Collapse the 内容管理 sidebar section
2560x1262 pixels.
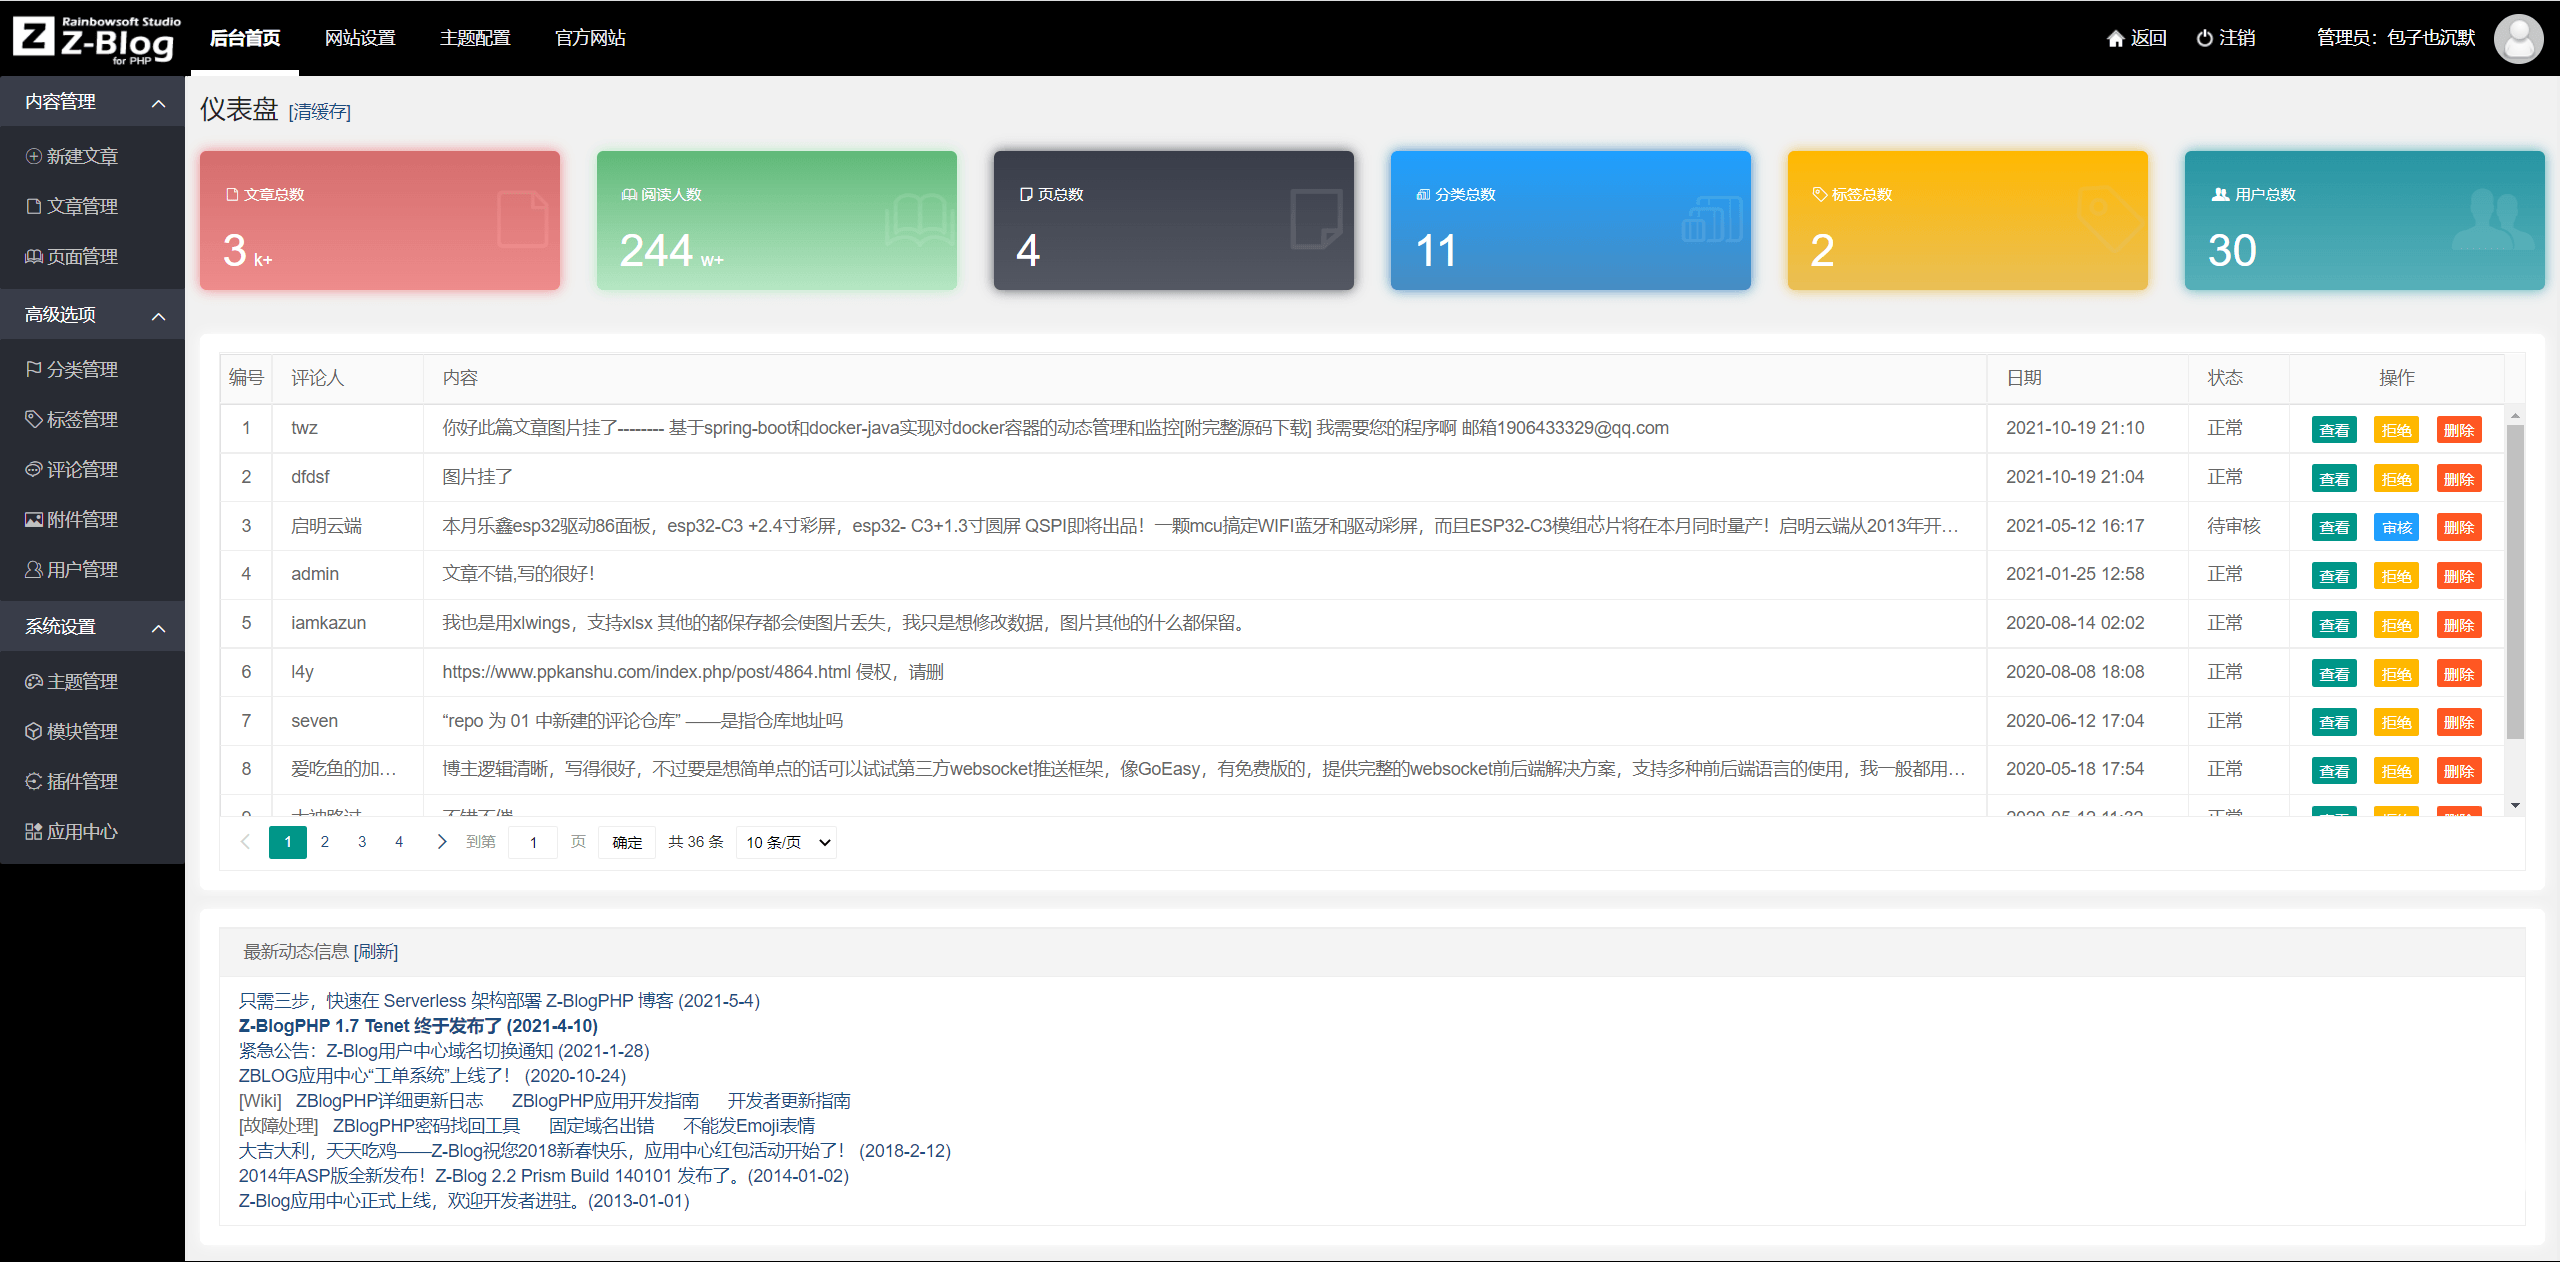click(x=158, y=103)
